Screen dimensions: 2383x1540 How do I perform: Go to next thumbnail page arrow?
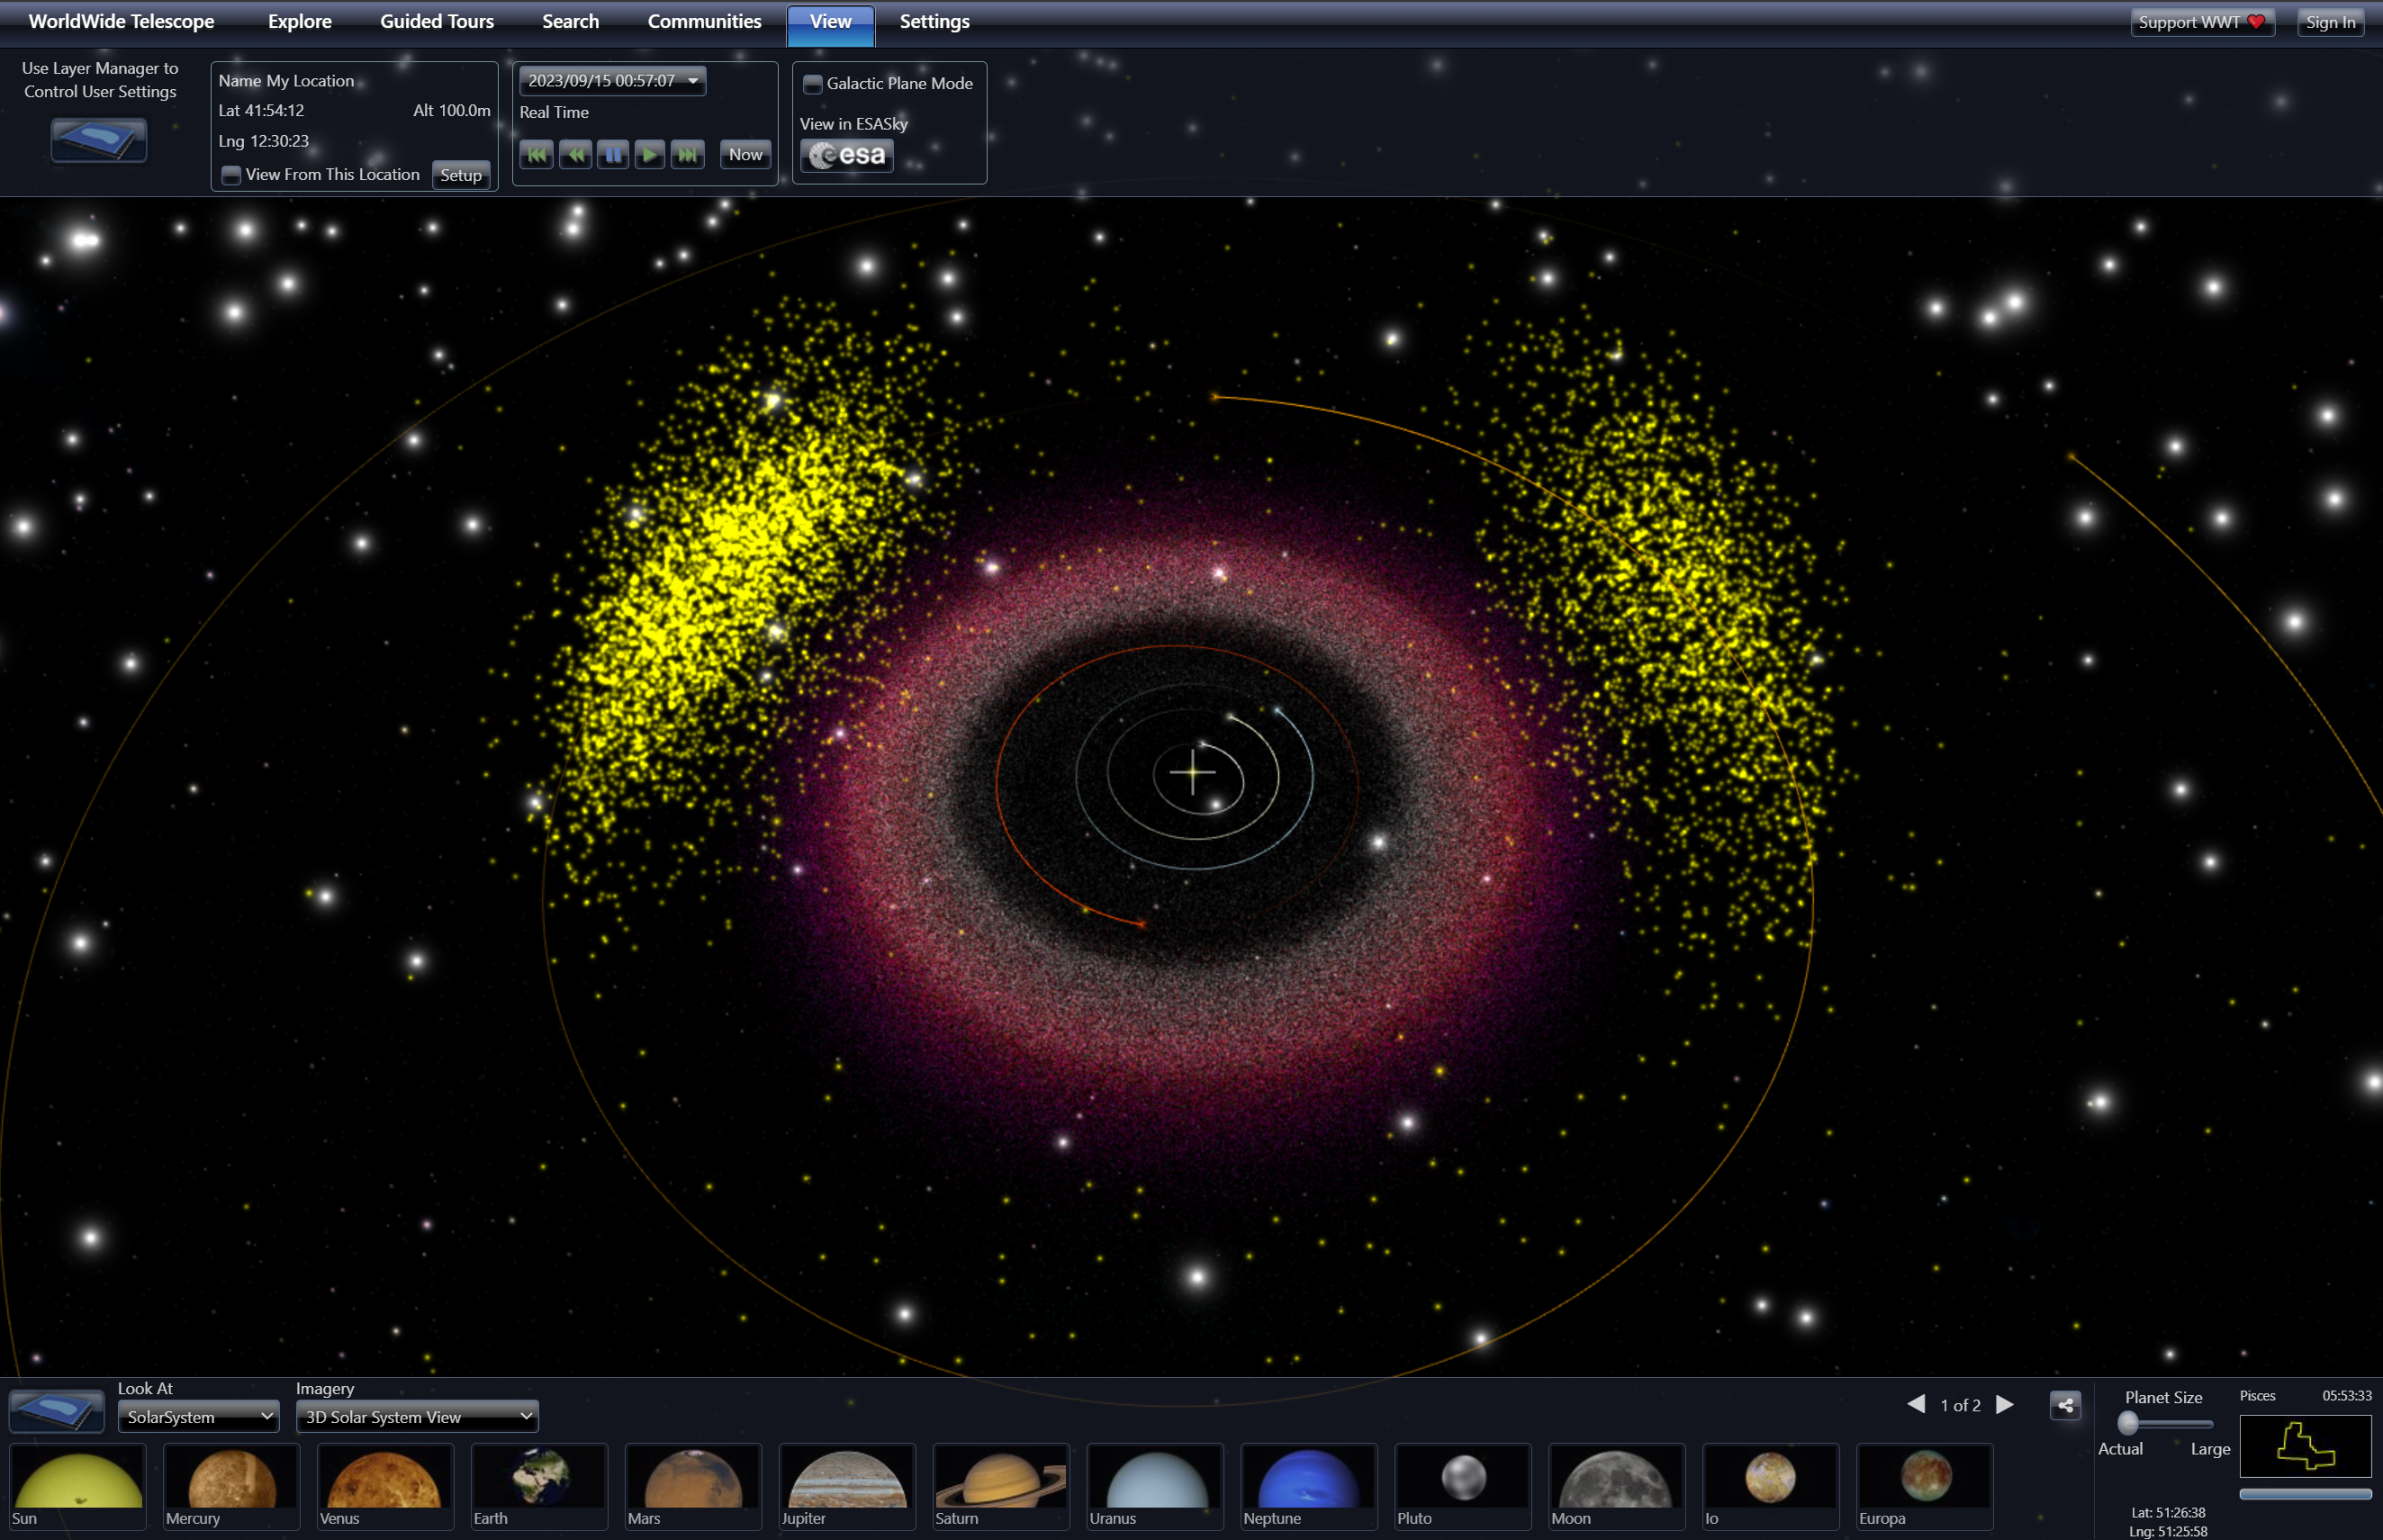coord(2005,1405)
